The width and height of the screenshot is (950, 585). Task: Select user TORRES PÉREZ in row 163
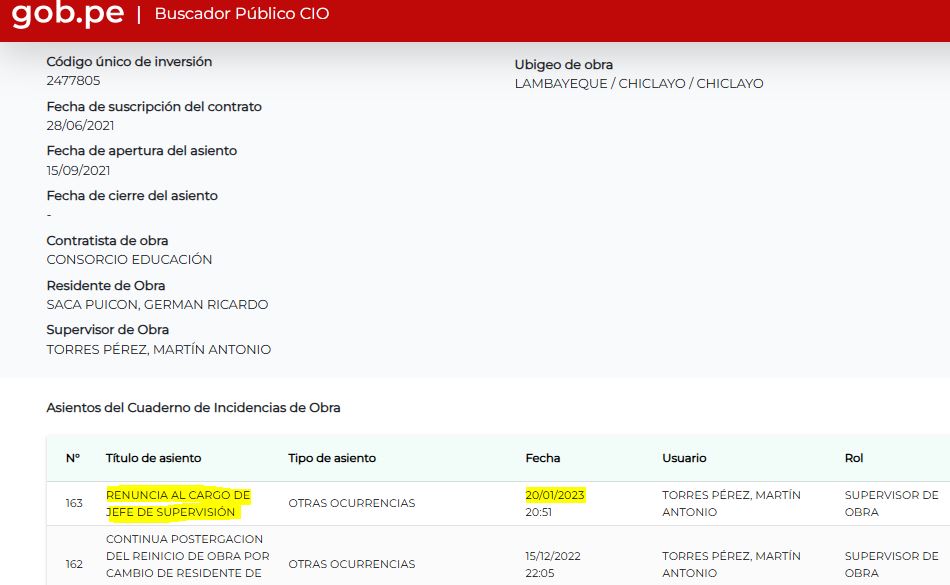click(731, 503)
